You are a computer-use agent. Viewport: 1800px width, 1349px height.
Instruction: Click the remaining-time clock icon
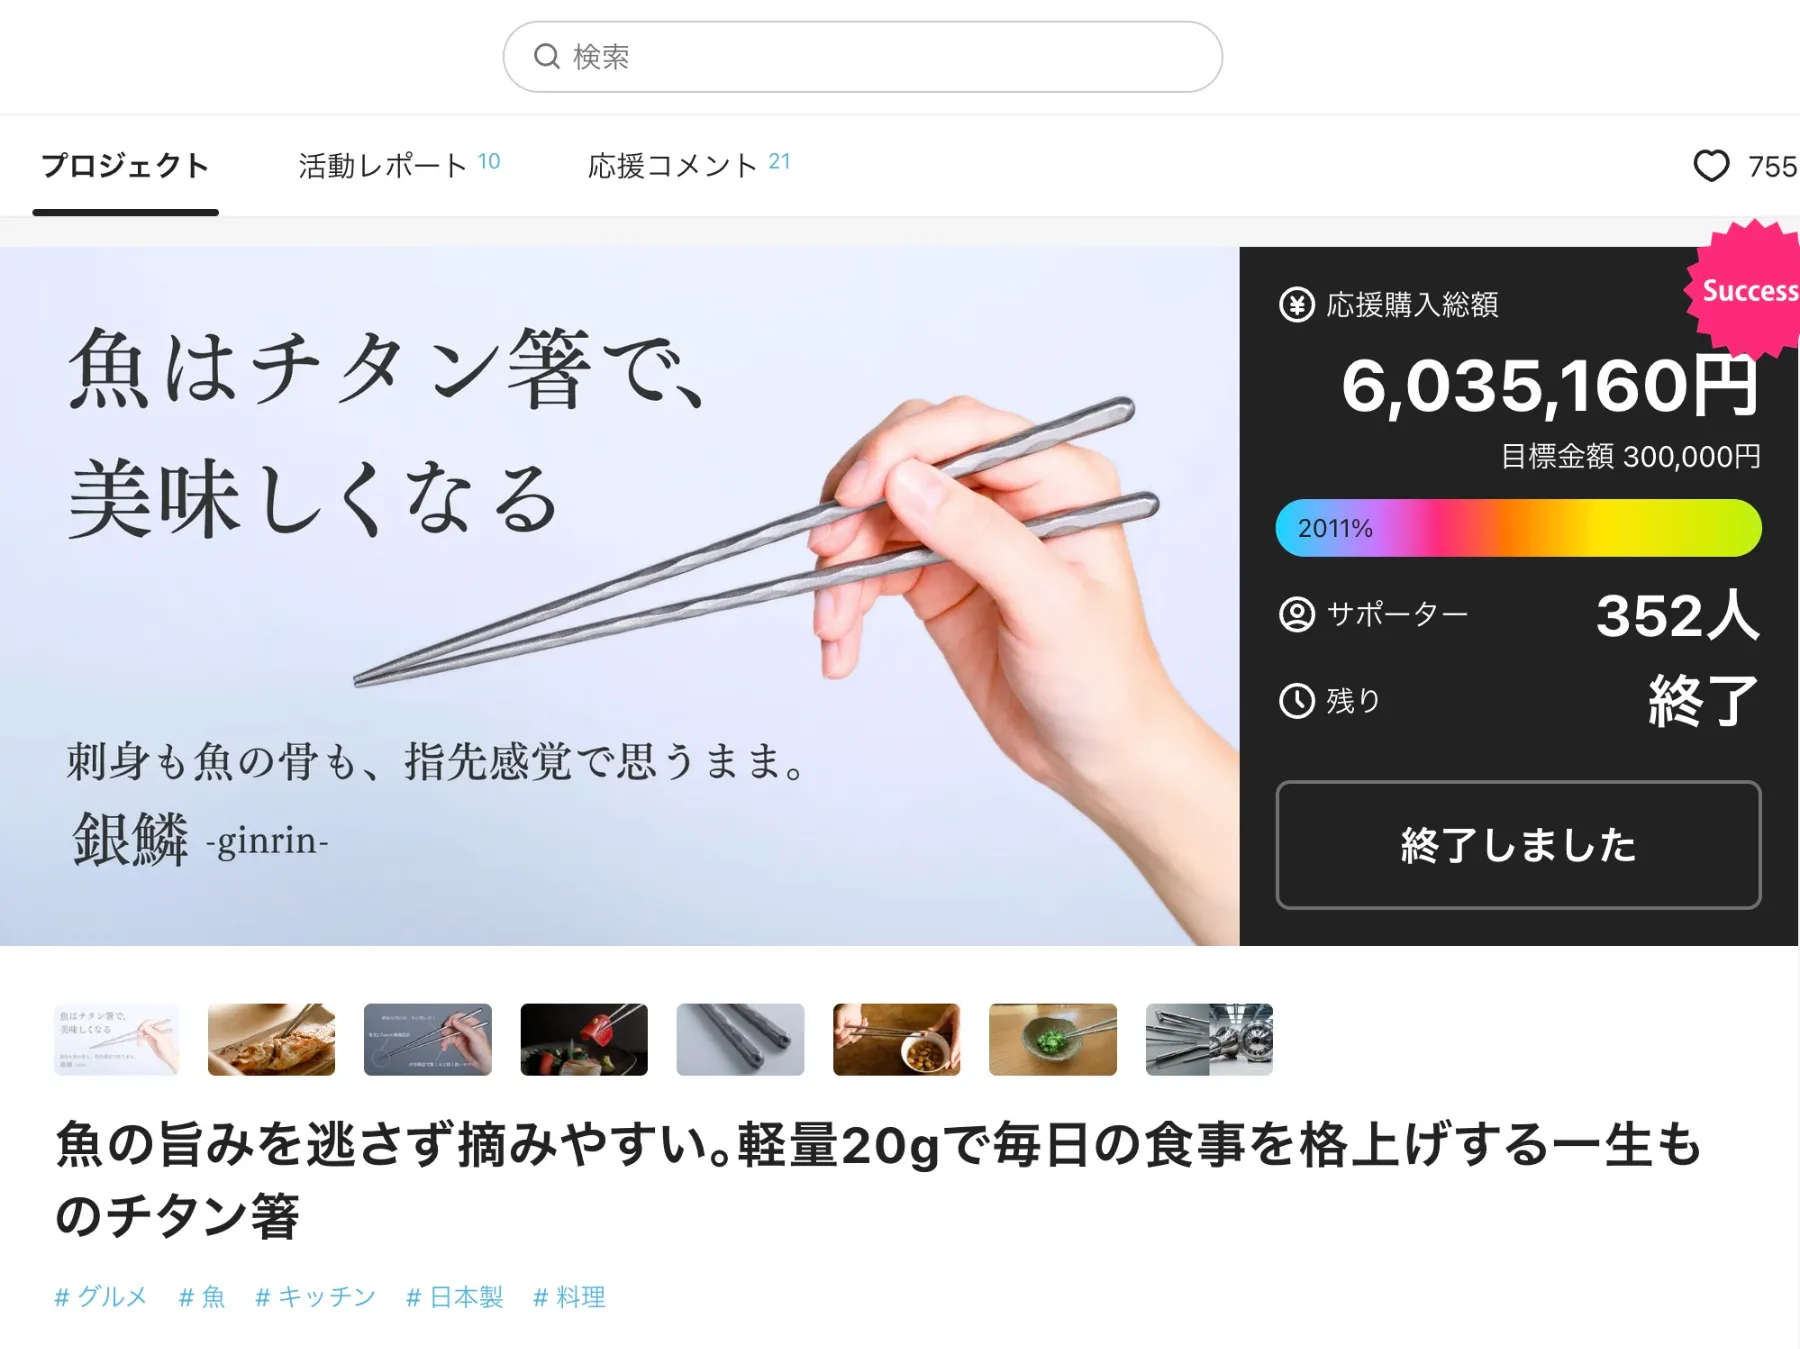[1297, 701]
